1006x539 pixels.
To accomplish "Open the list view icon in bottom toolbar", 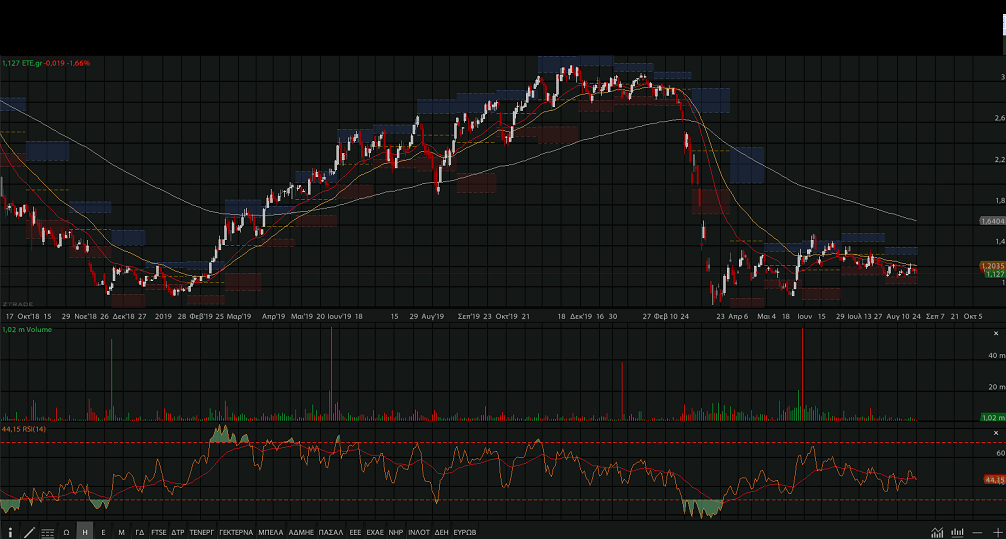I will click(47, 532).
